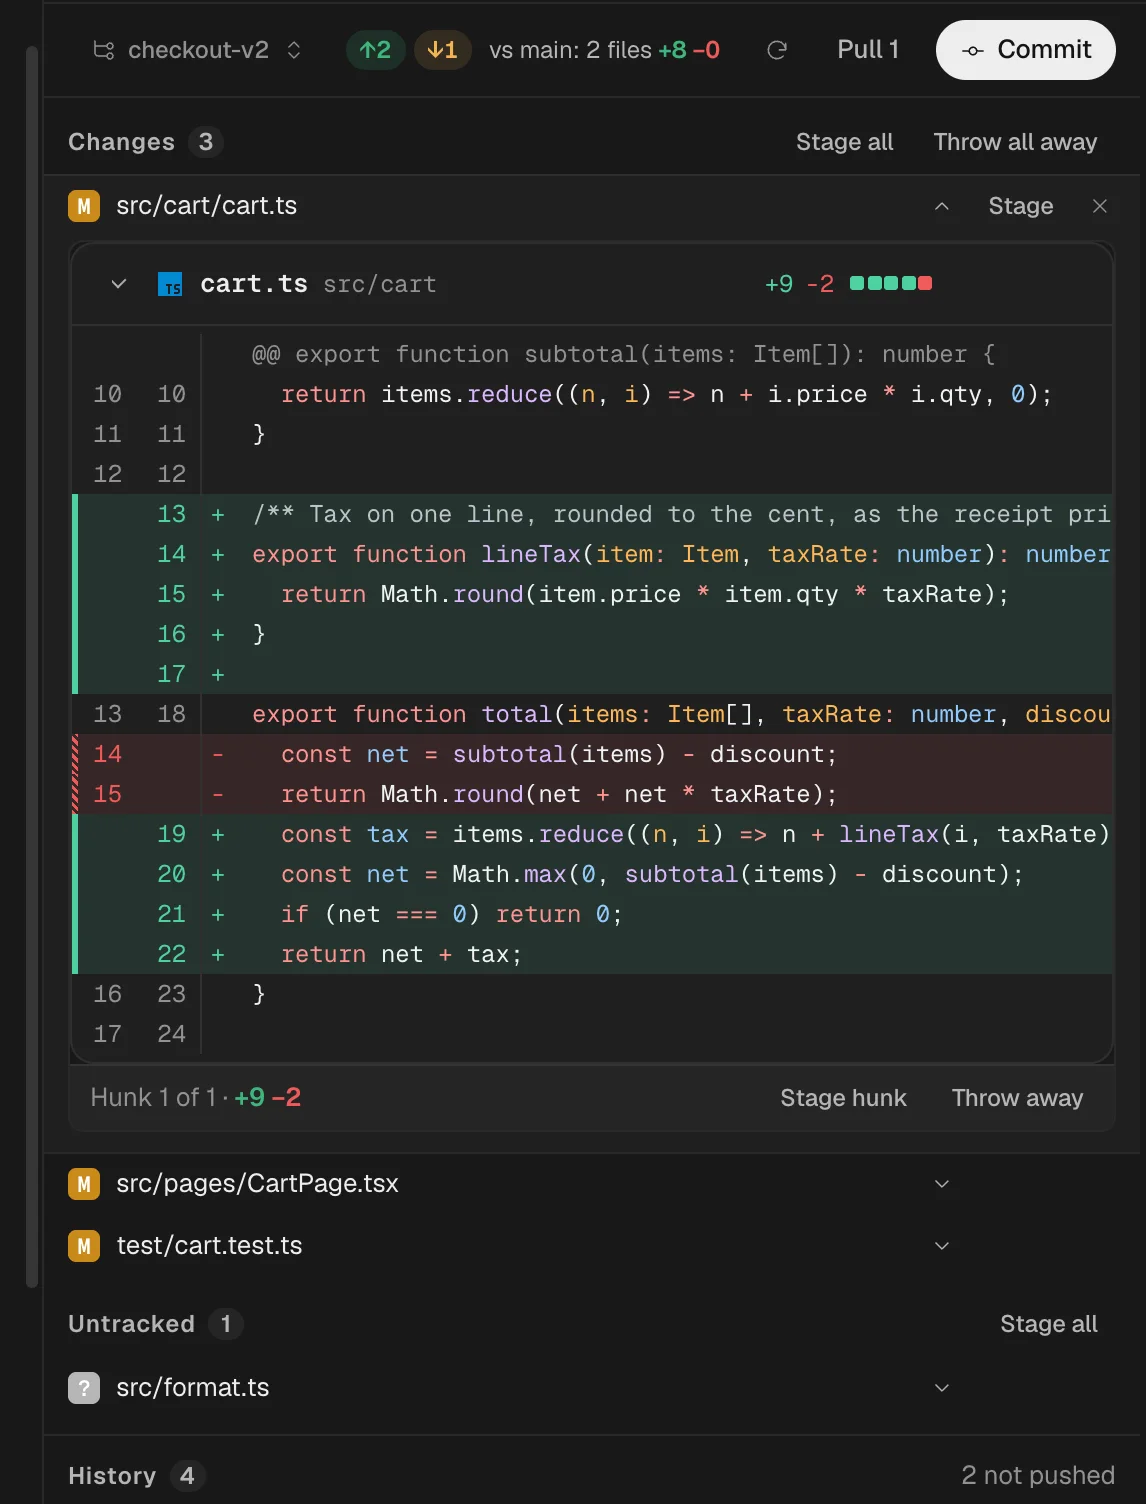Expand the src/format.ts untracked file
1146x1504 pixels.
[x=941, y=1388]
